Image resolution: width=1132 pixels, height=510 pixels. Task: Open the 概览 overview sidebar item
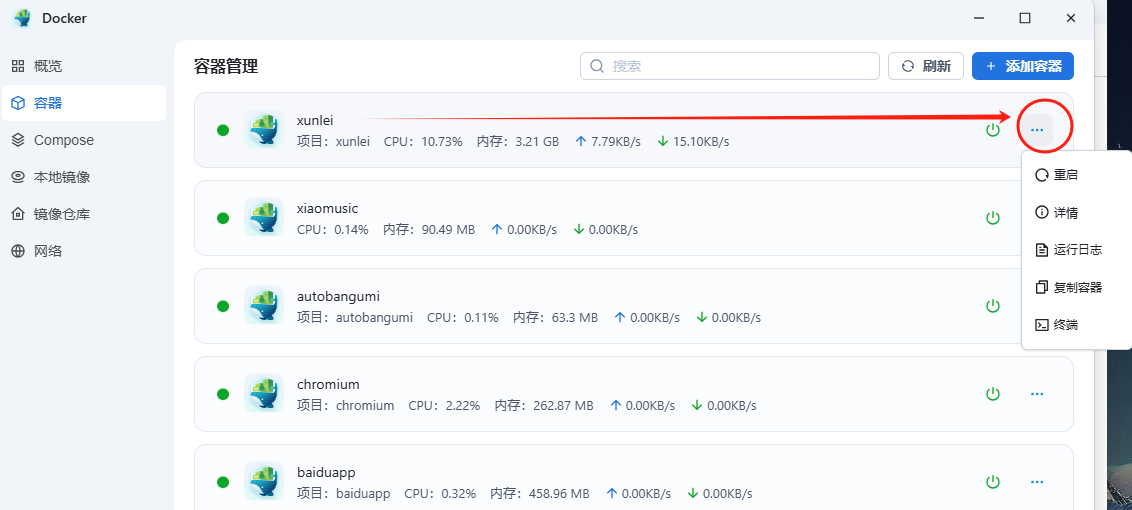pos(83,66)
